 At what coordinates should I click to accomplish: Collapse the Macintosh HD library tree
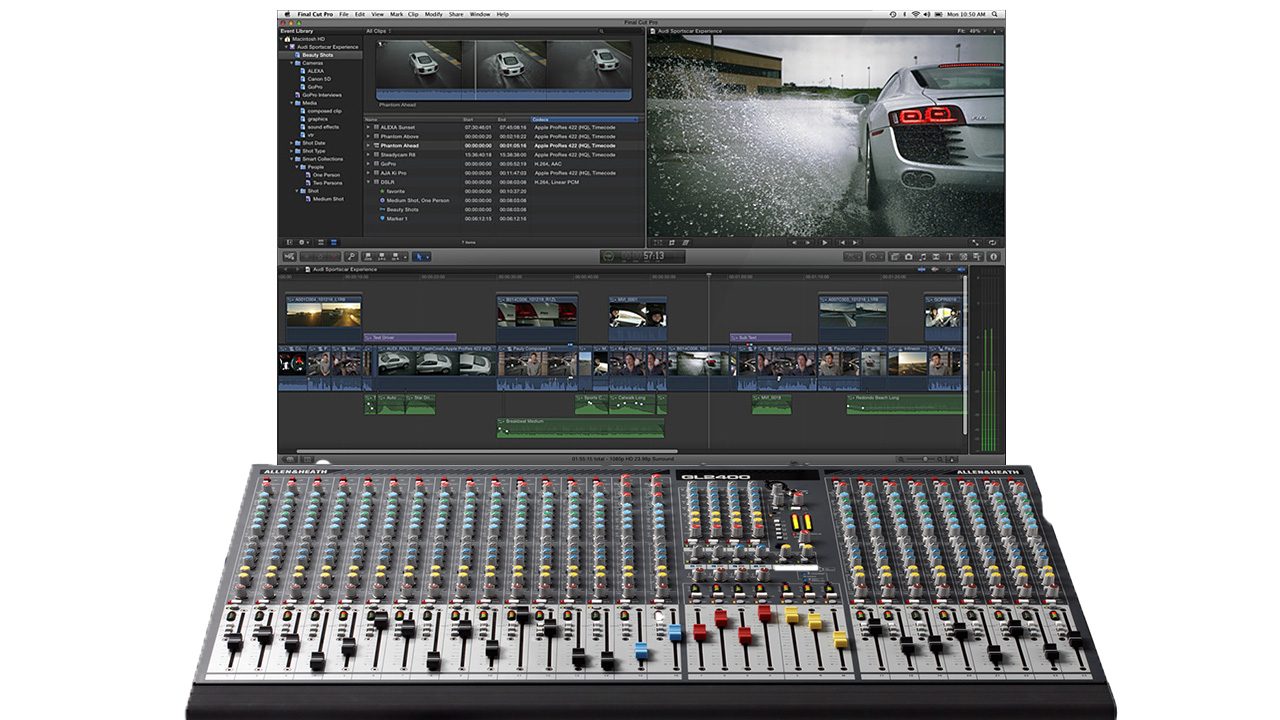[283, 39]
